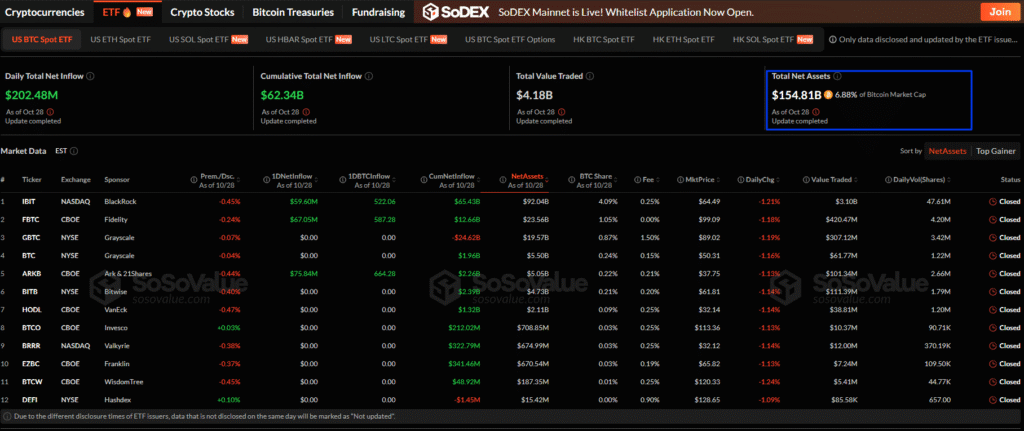Click the Closed clock icon in DEFI row
The height and width of the screenshot is (431, 1024).
(x=993, y=398)
